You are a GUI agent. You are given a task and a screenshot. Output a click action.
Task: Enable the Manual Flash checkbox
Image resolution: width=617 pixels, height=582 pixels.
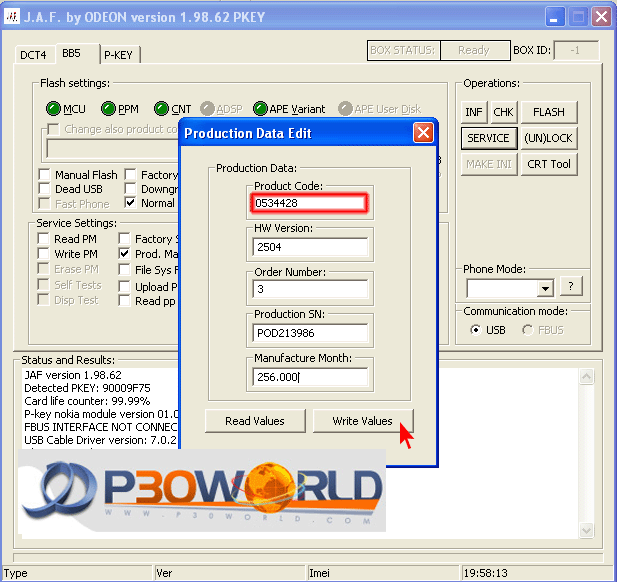click(44, 174)
